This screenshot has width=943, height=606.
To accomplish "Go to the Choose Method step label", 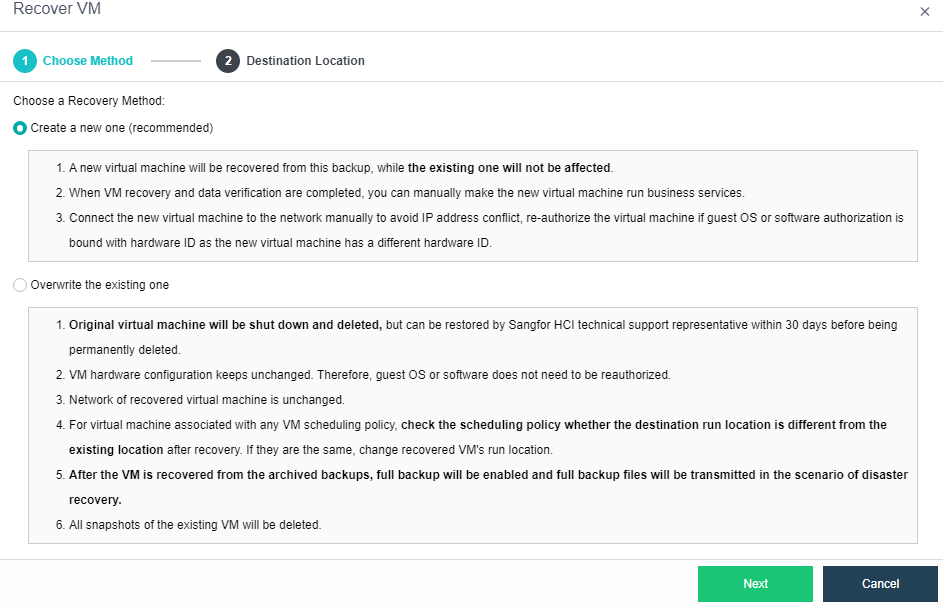I will pos(88,61).
